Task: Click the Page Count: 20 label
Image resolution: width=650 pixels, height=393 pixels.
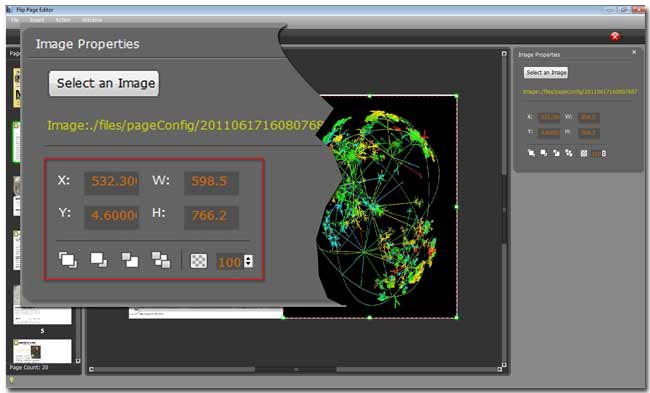Action: [x=29, y=367]
